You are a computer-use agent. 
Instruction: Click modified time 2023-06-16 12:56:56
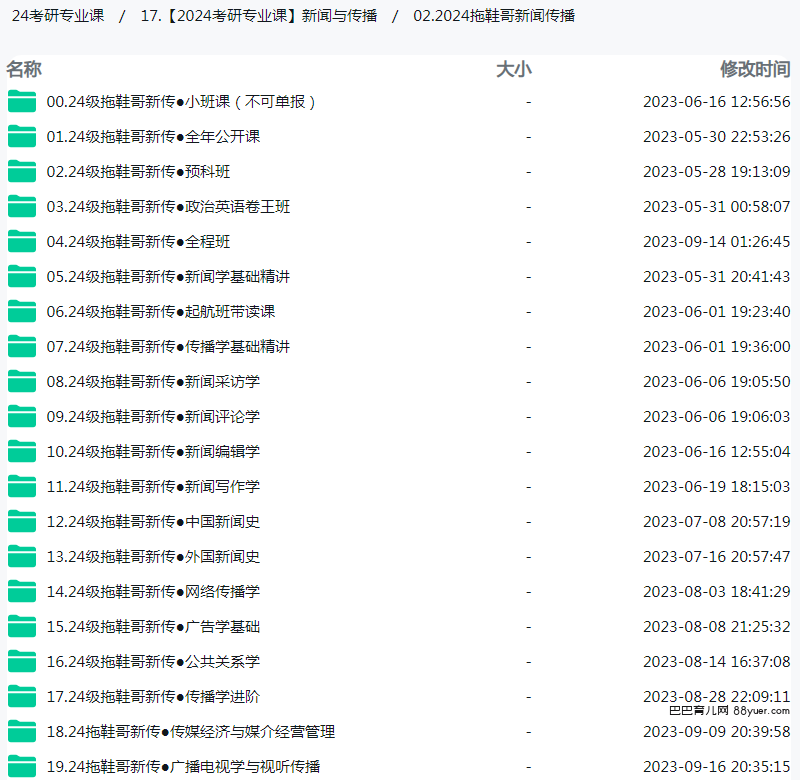pyautogui.click(x=716, y=102)
